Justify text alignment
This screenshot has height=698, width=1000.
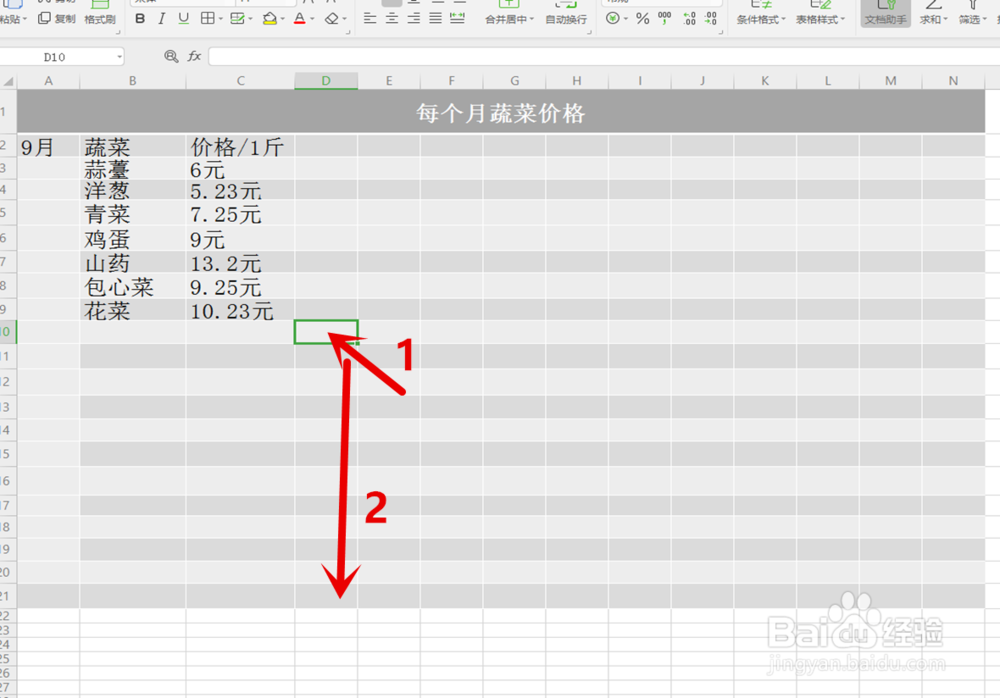pyautogui.click(x=436, y=19)
